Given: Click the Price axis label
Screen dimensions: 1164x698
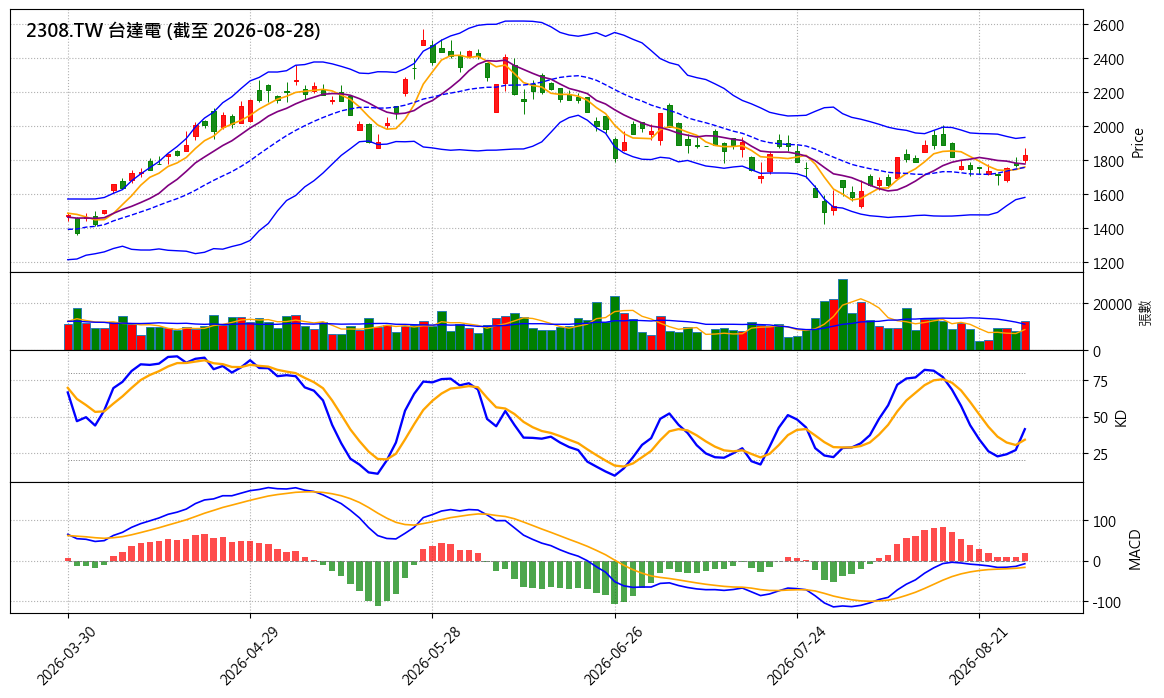Looking at the screenshot, I should (x=1137, y=143).
